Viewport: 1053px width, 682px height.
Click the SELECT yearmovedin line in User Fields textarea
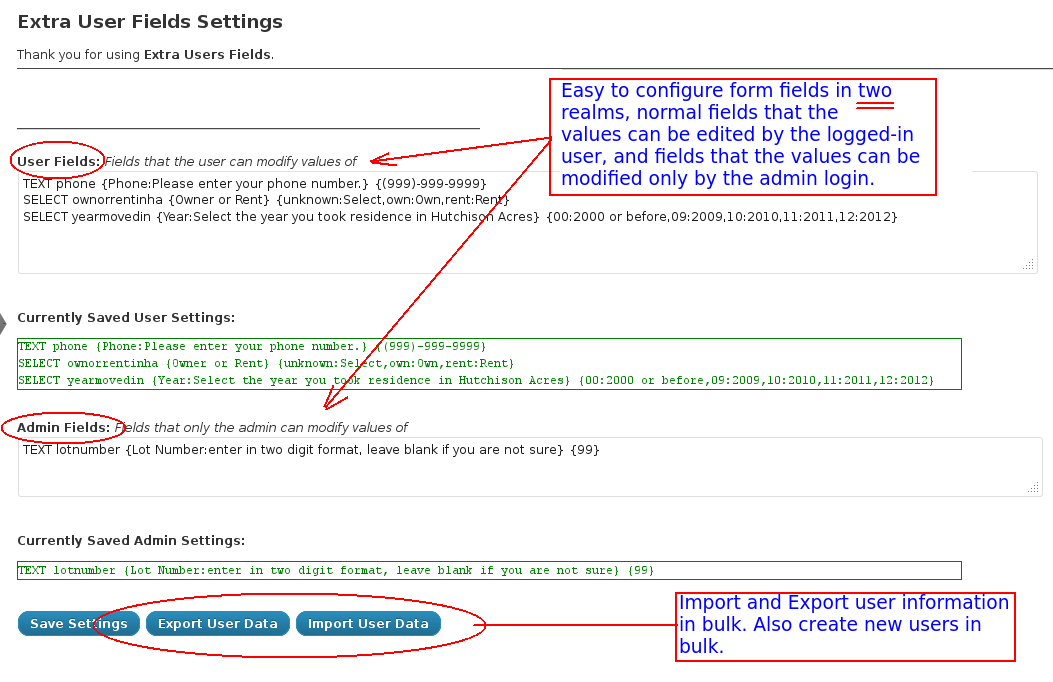point(460,216)
